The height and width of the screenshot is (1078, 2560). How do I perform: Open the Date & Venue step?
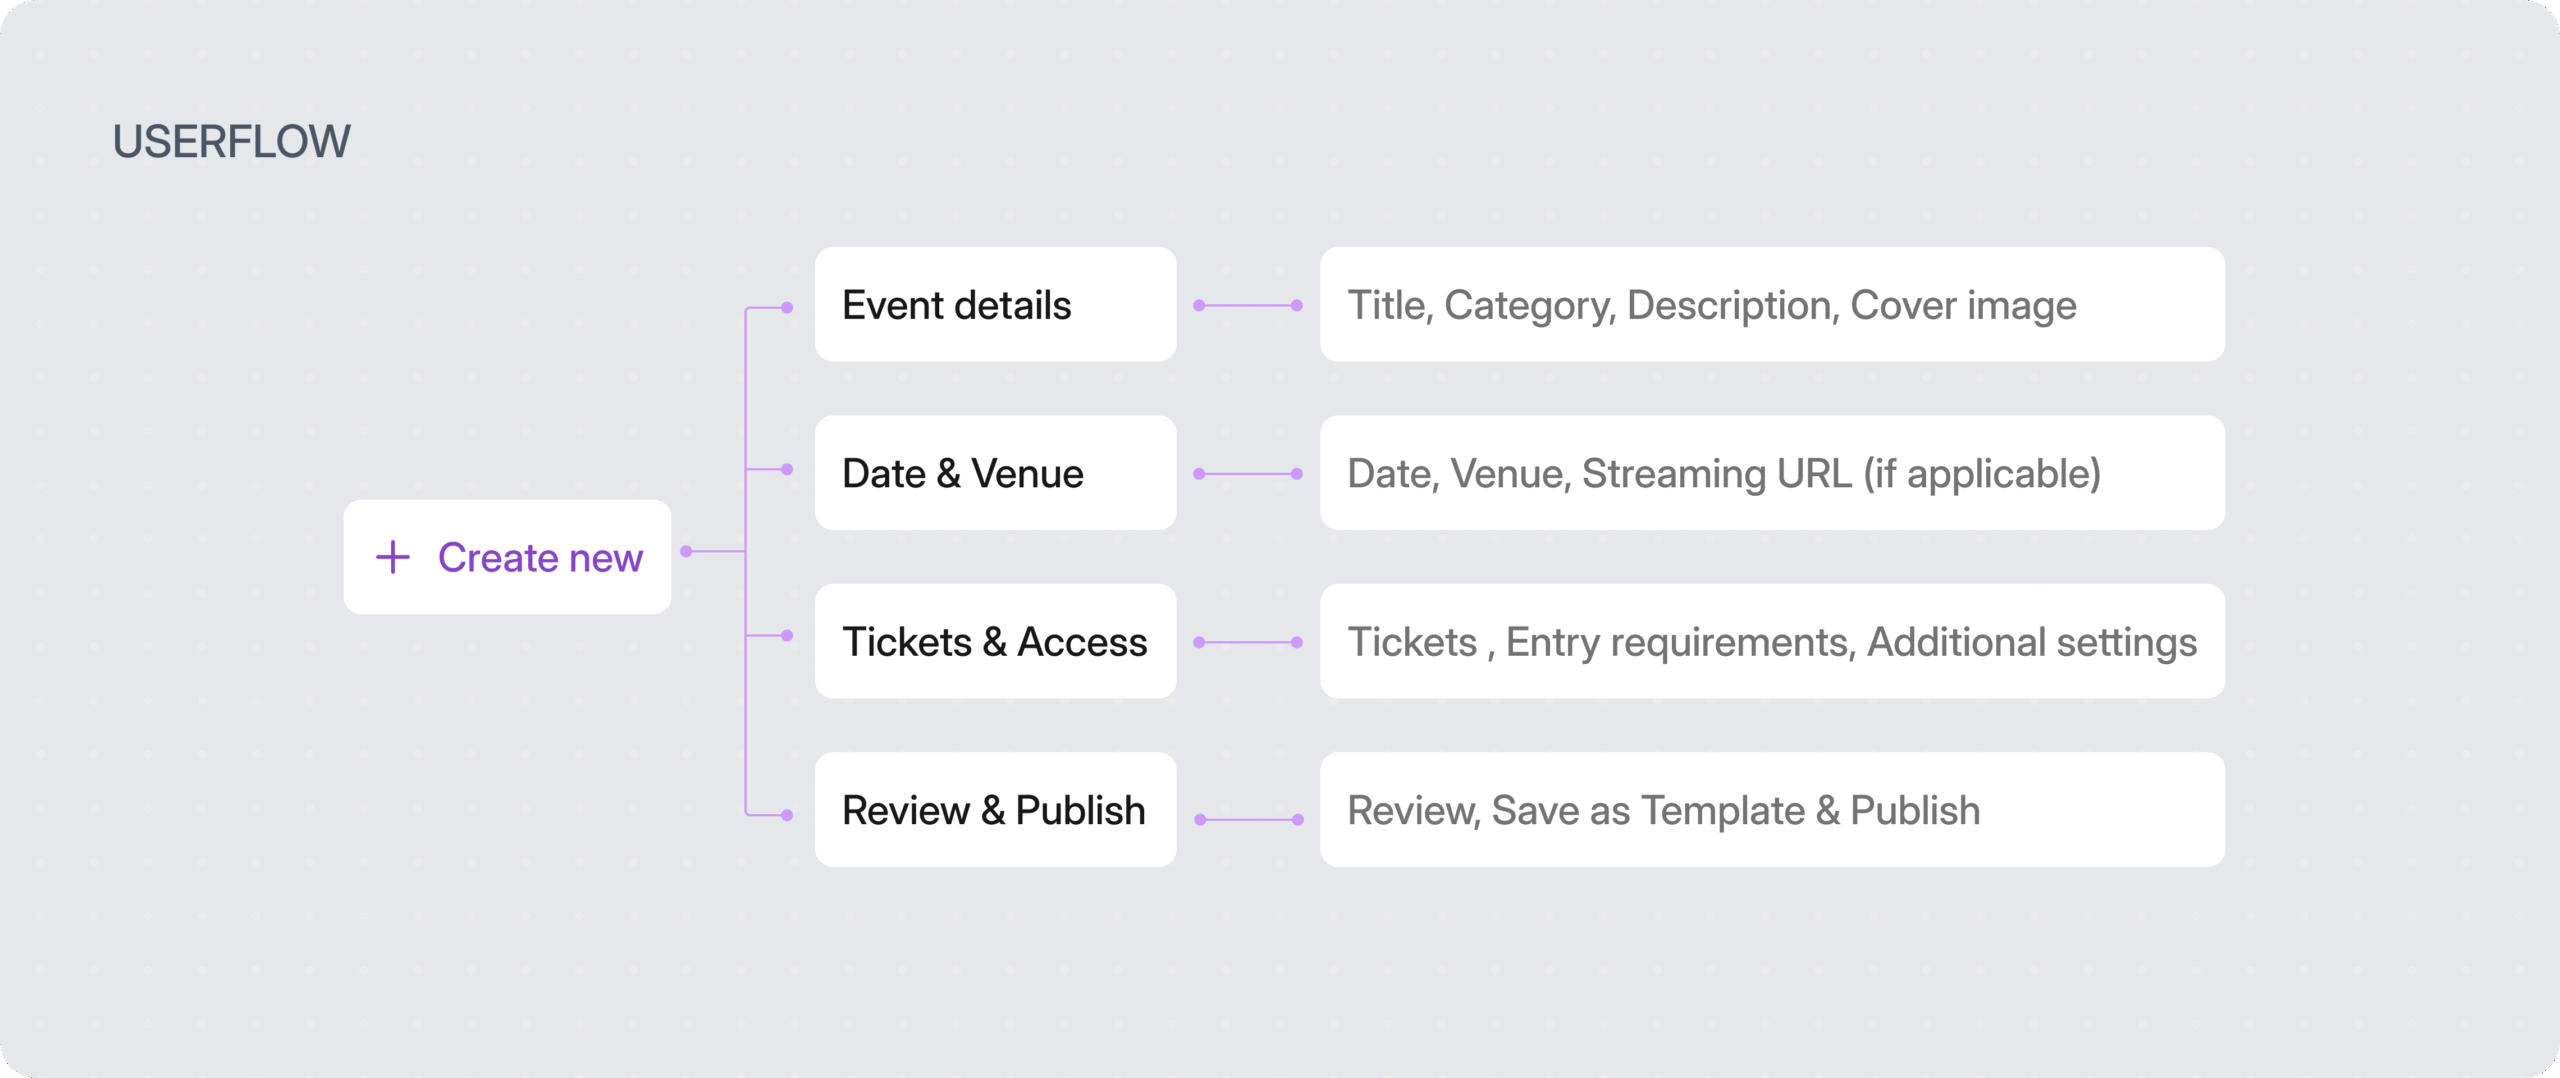[x=995, y=473]
